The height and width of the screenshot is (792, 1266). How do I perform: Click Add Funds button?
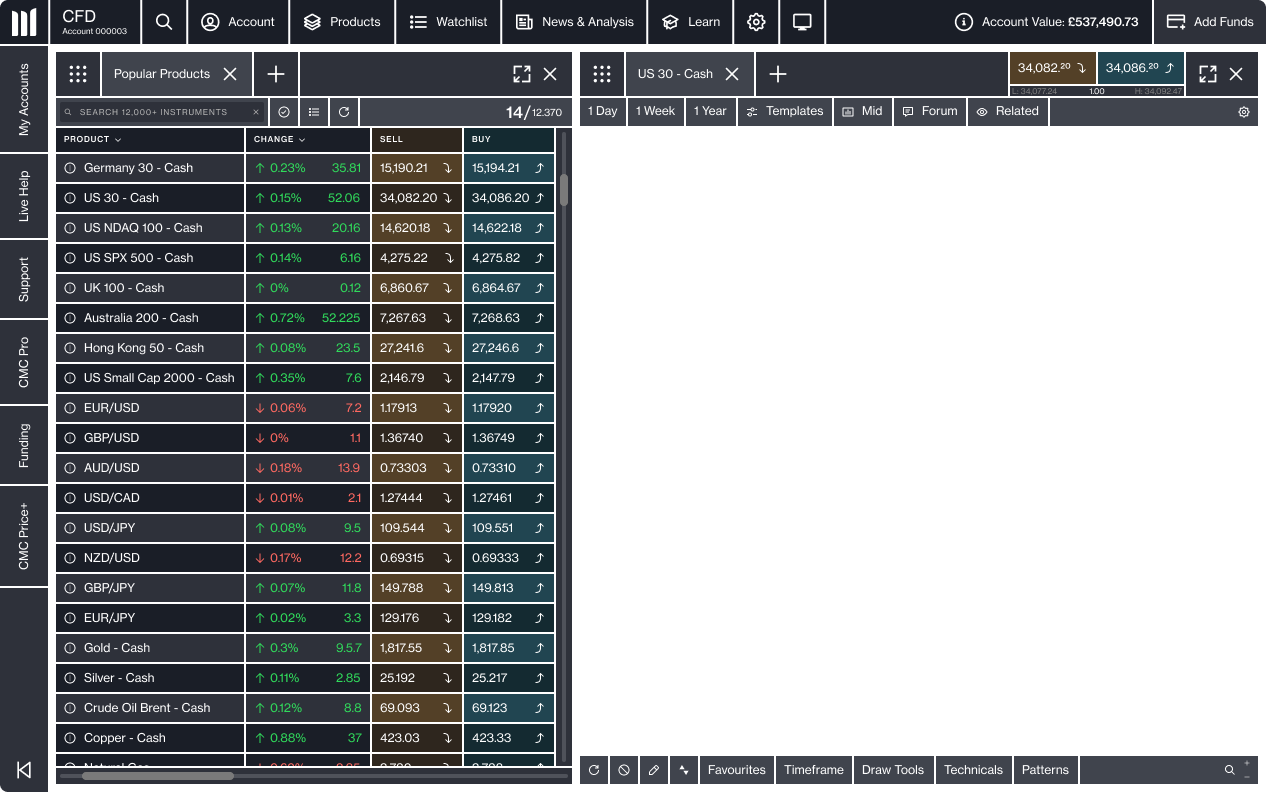pyautogui.click(x=1210, y=22)
